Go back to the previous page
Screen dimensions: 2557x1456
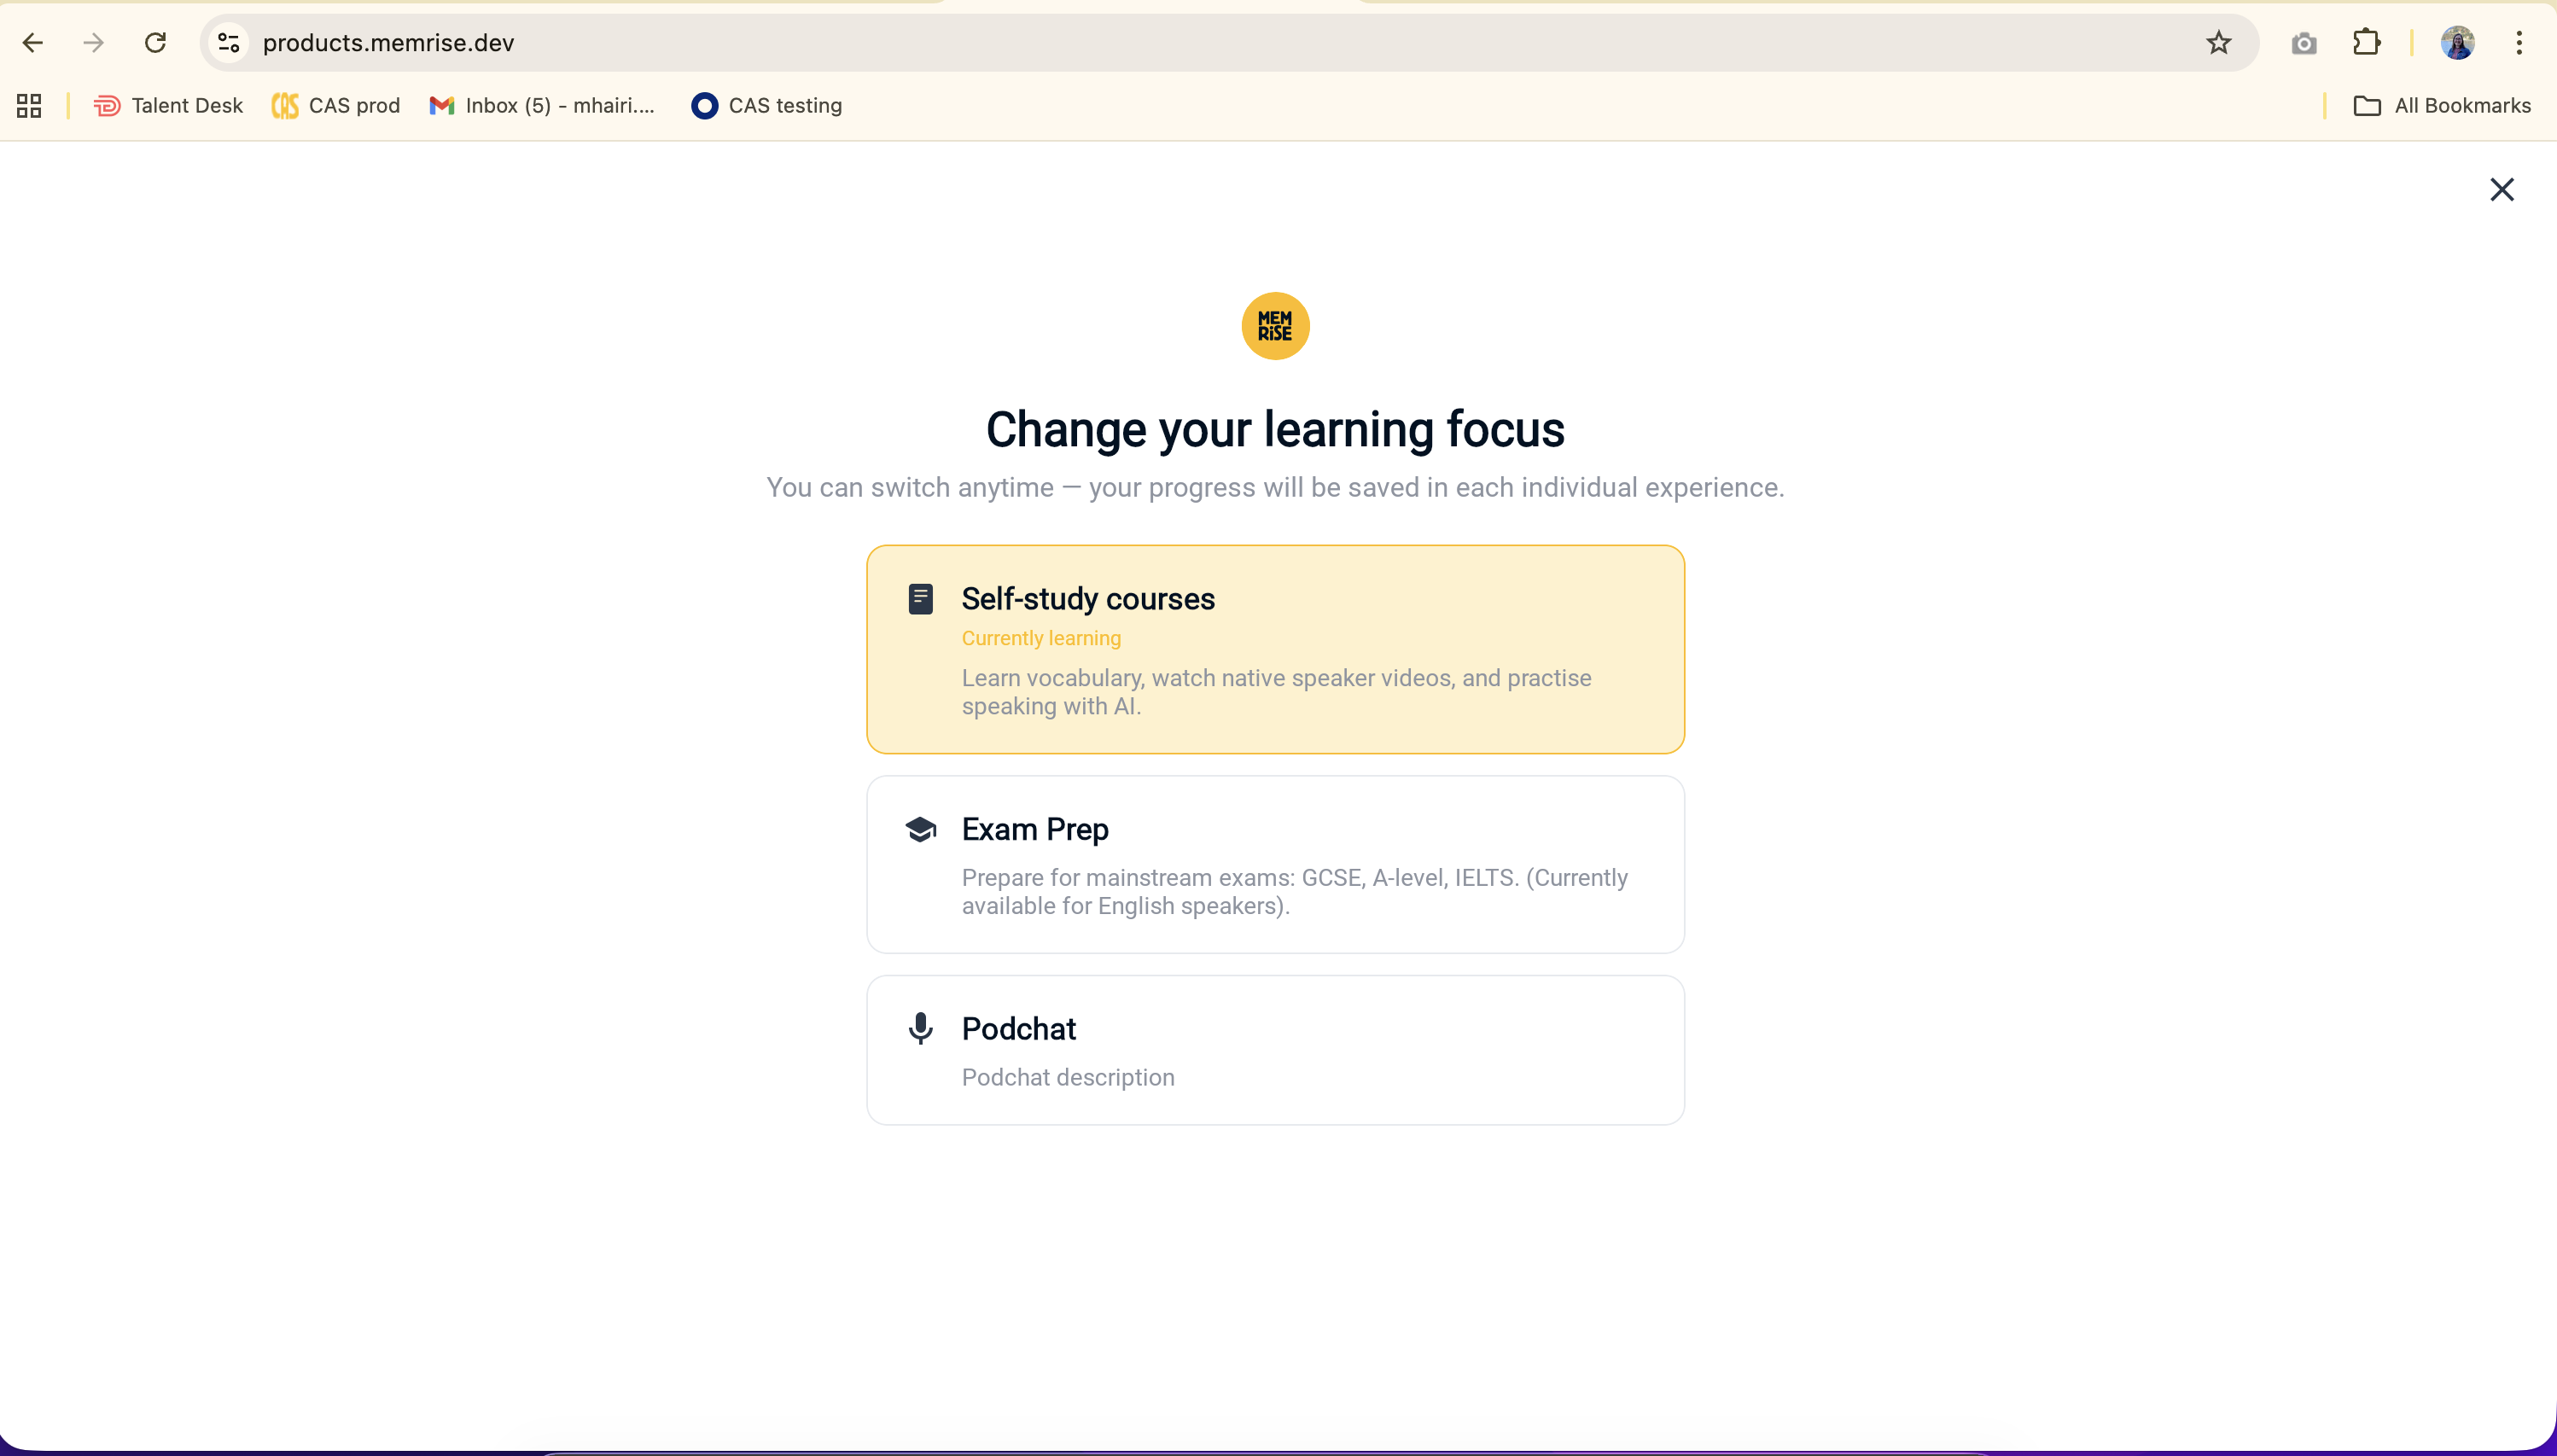pos(33,43)
